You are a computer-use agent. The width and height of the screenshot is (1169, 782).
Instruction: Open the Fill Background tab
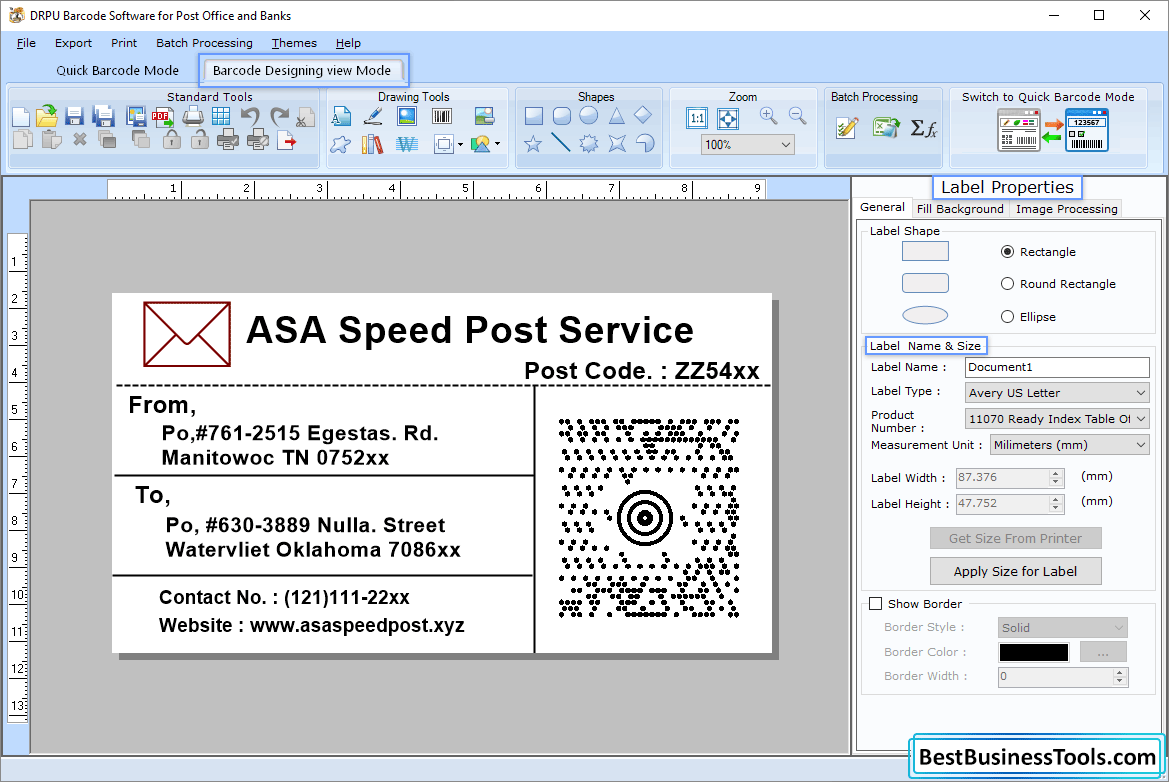pos(960,209)
